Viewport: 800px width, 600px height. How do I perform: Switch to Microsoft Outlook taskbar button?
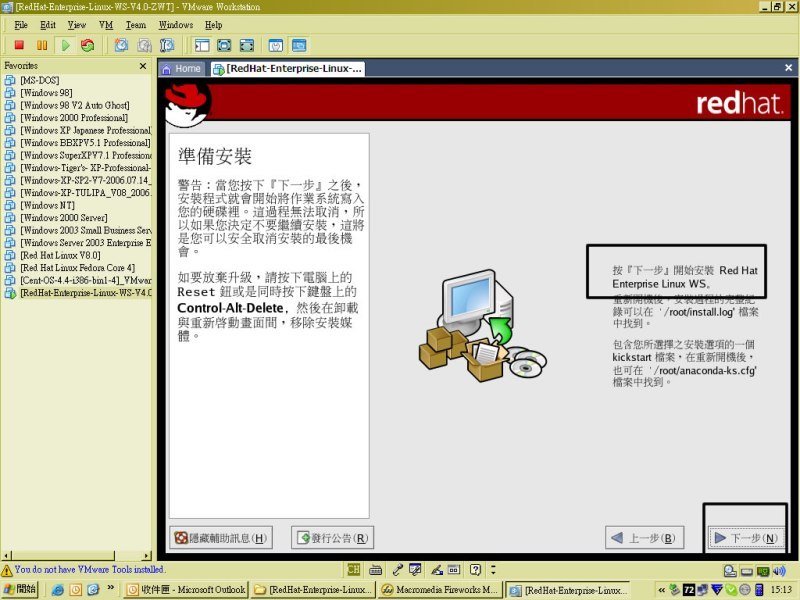pyautogui.click(x=186, y=590)
